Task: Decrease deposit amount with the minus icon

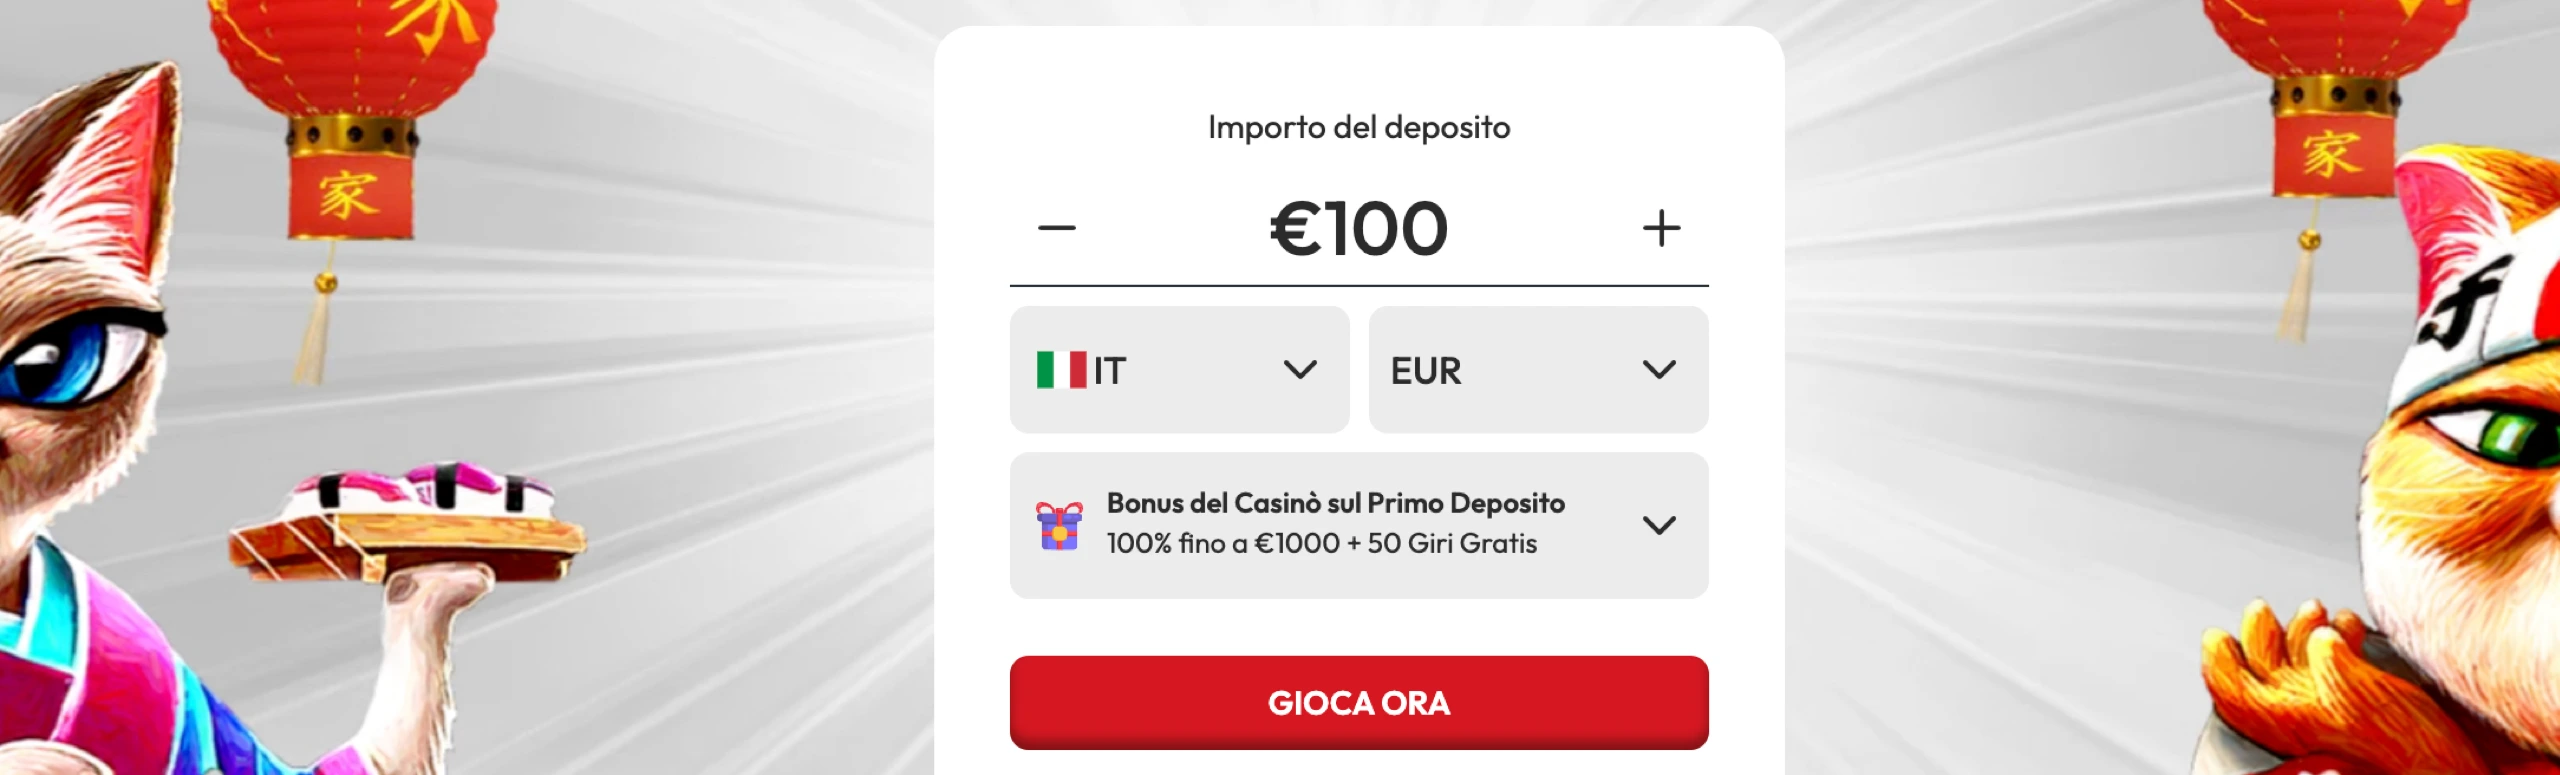Action: click(1056, 228)
